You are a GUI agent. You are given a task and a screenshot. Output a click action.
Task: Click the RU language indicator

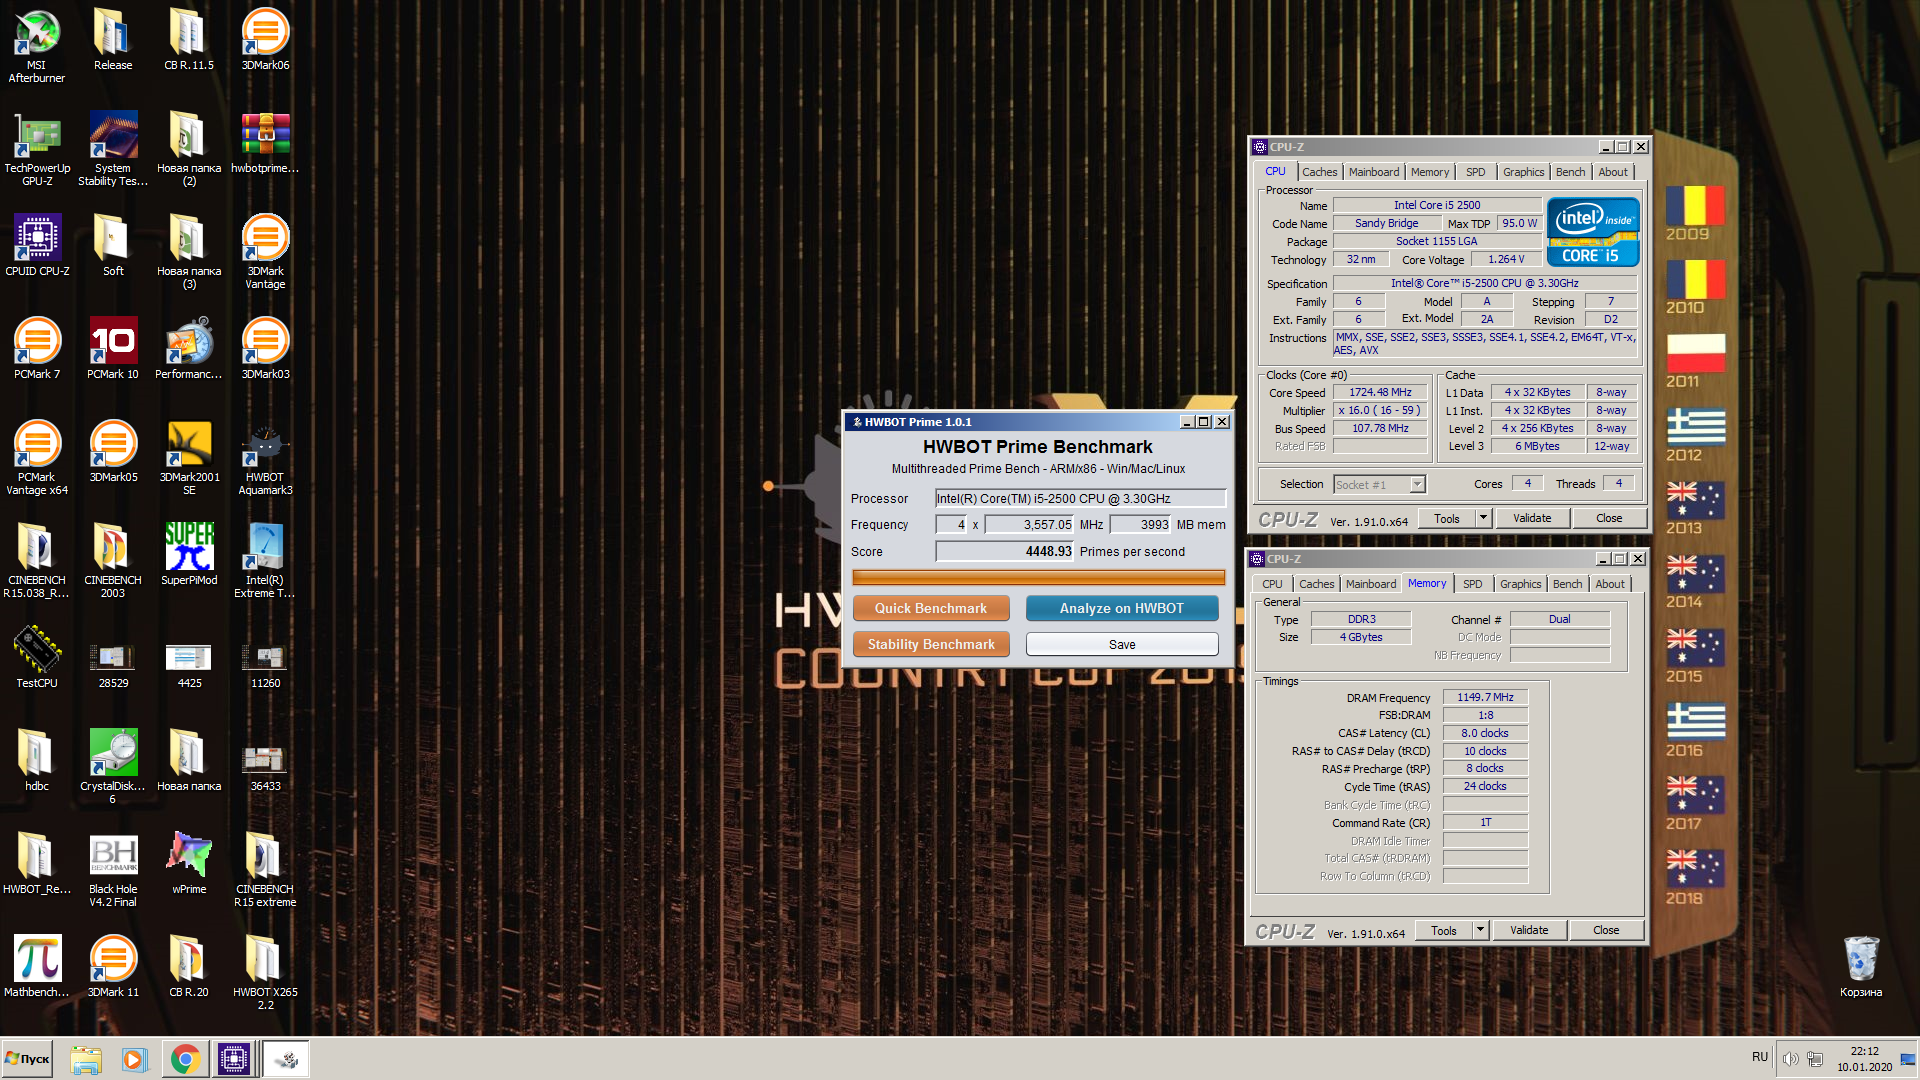pyautogui.click(x=1760, y=1057)
